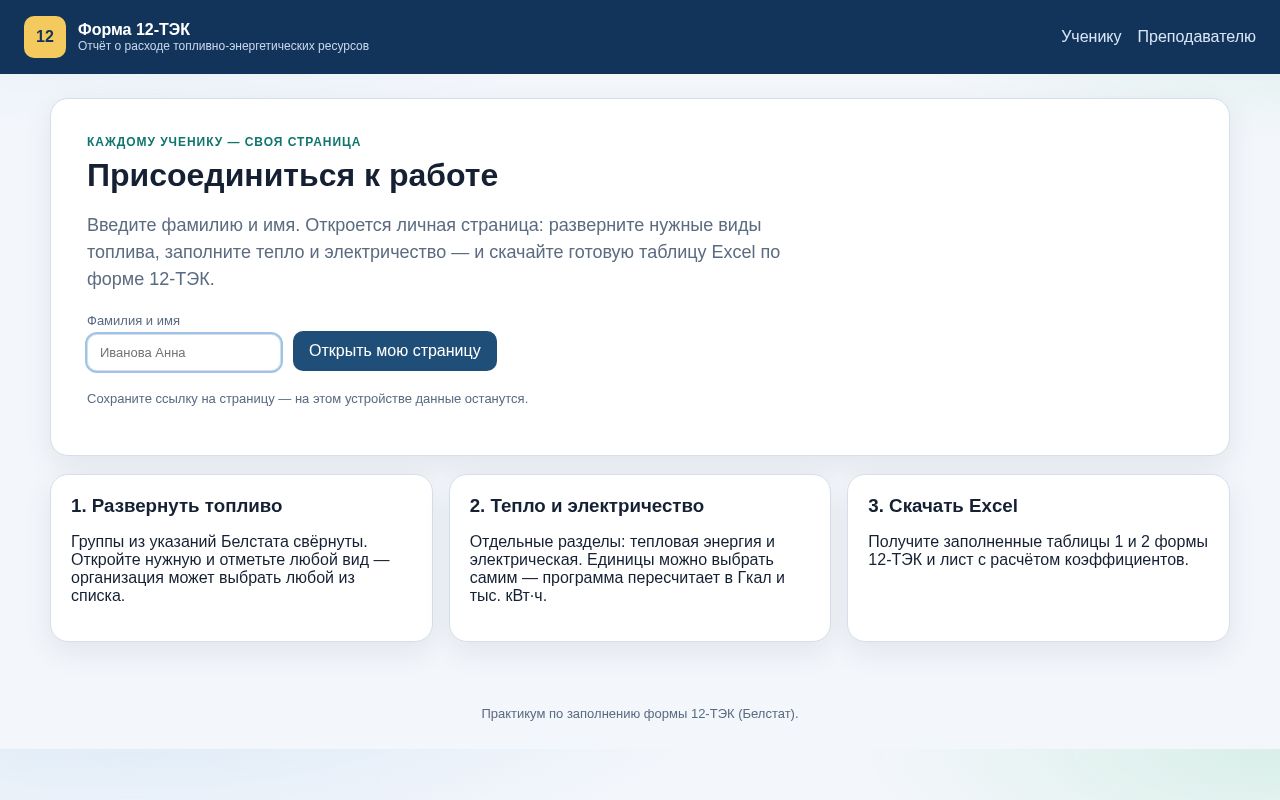Click the hint text Сохраните ссылку на страницу
Viewport: 1280px width, 800px height.
307,398
